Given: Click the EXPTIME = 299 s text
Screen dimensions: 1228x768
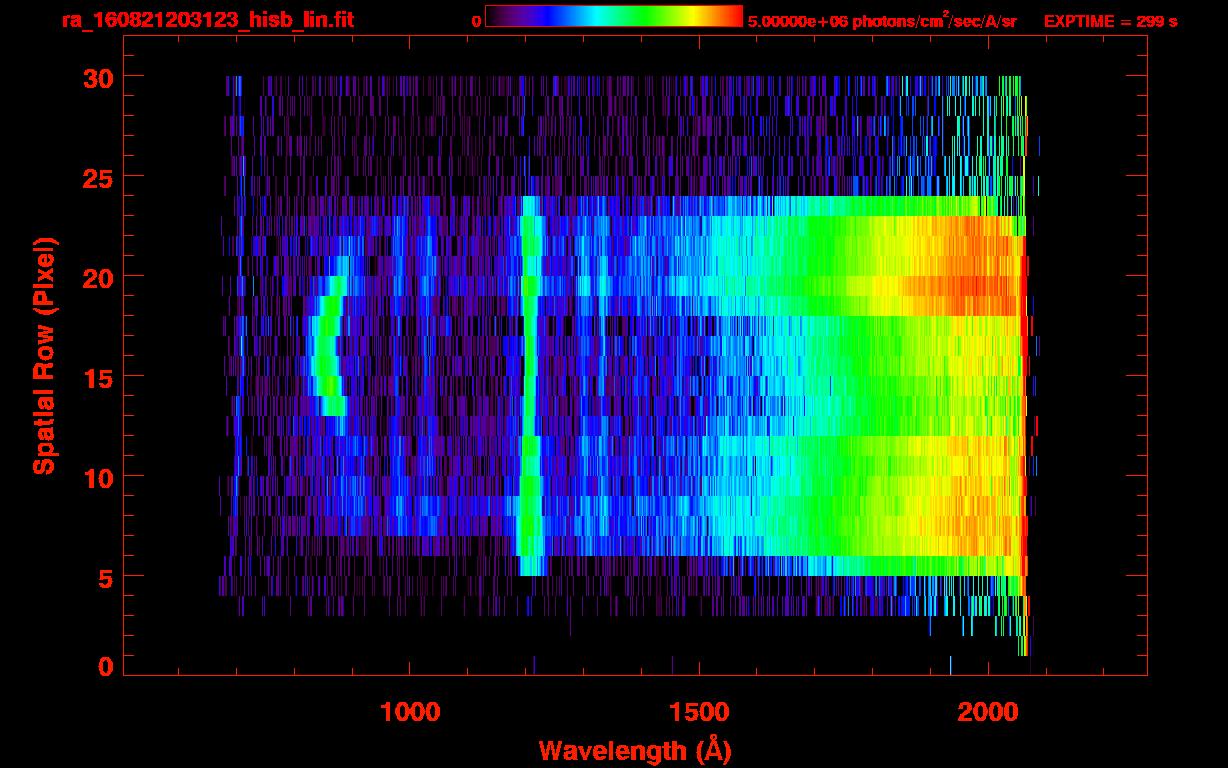Looking at the screenshot, I should pyautogui.click(x=1110, y=21).
